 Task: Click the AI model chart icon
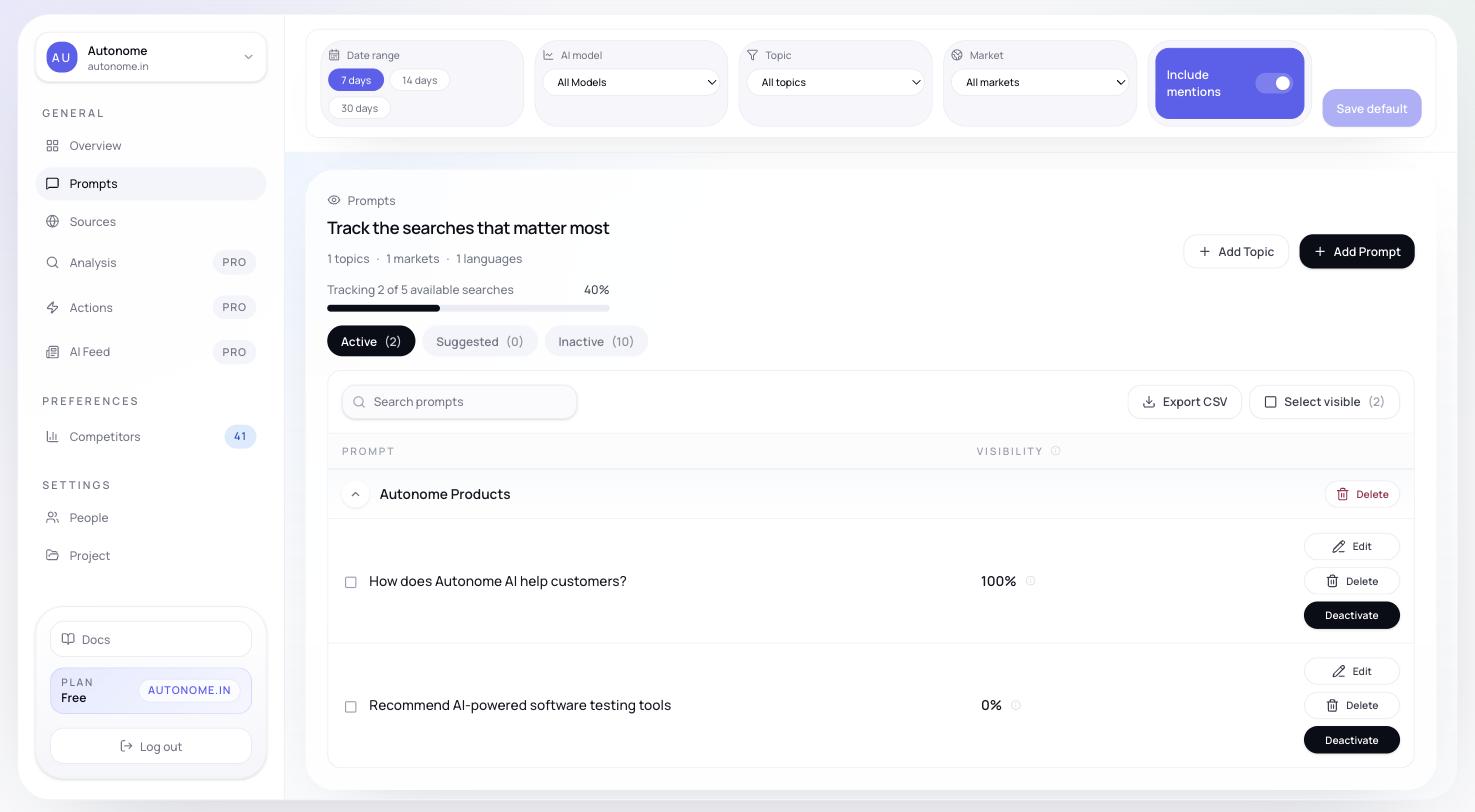click(x=548, y=55)
